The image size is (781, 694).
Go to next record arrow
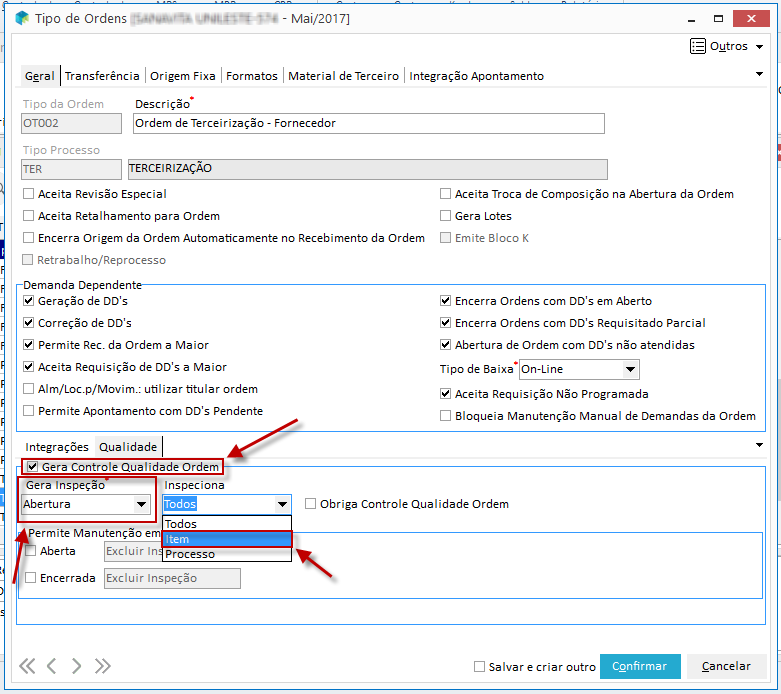coord(76,666)
